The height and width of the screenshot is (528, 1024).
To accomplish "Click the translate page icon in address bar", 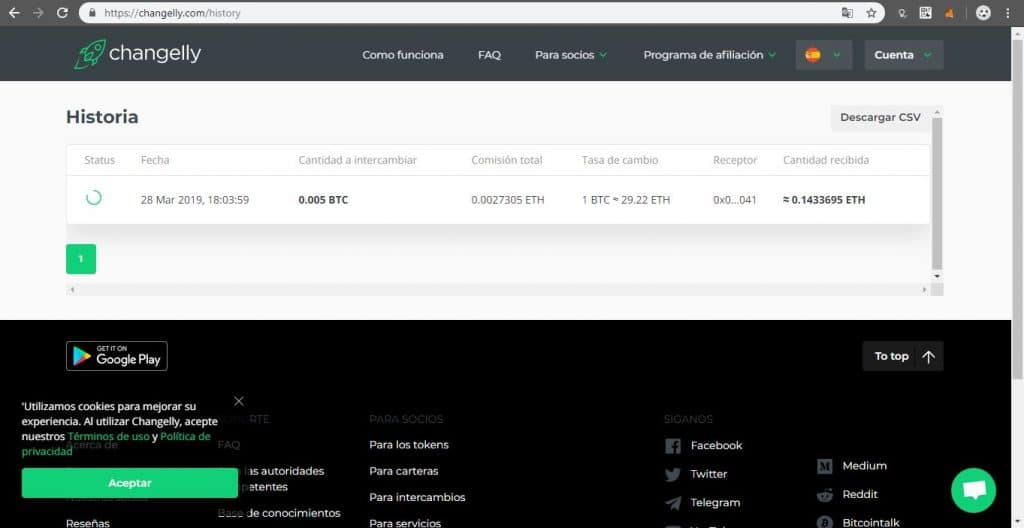I will click(x=847, y=12).
